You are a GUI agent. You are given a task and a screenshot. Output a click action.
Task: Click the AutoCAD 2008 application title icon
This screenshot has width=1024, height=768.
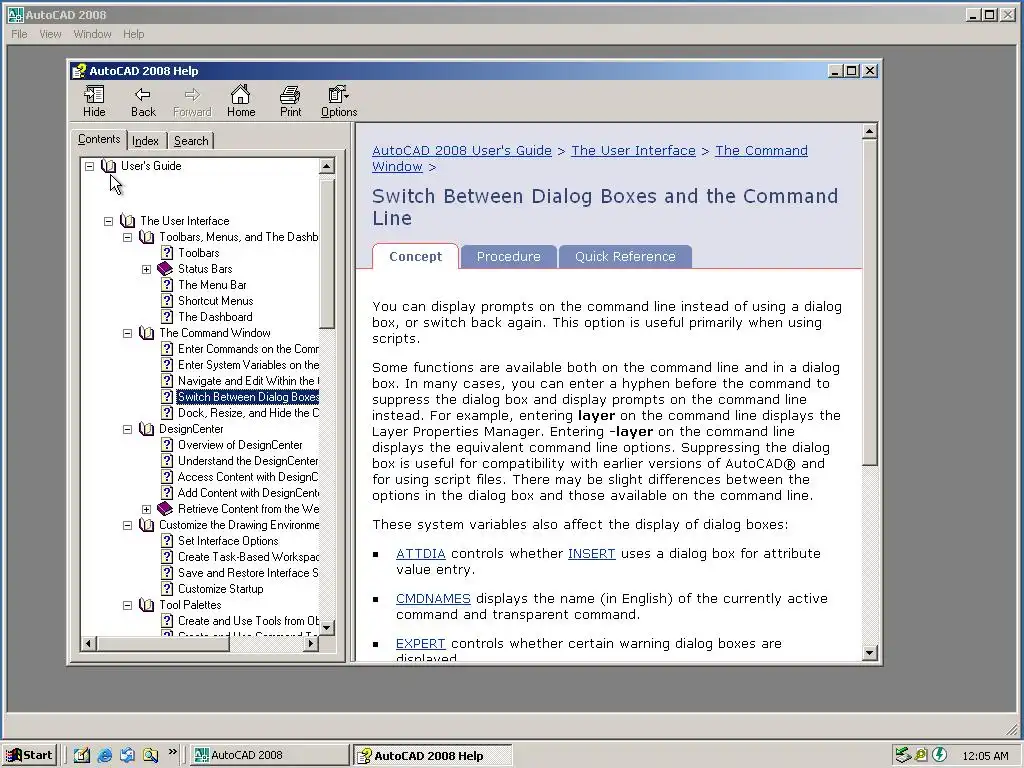tap(14, 14)
